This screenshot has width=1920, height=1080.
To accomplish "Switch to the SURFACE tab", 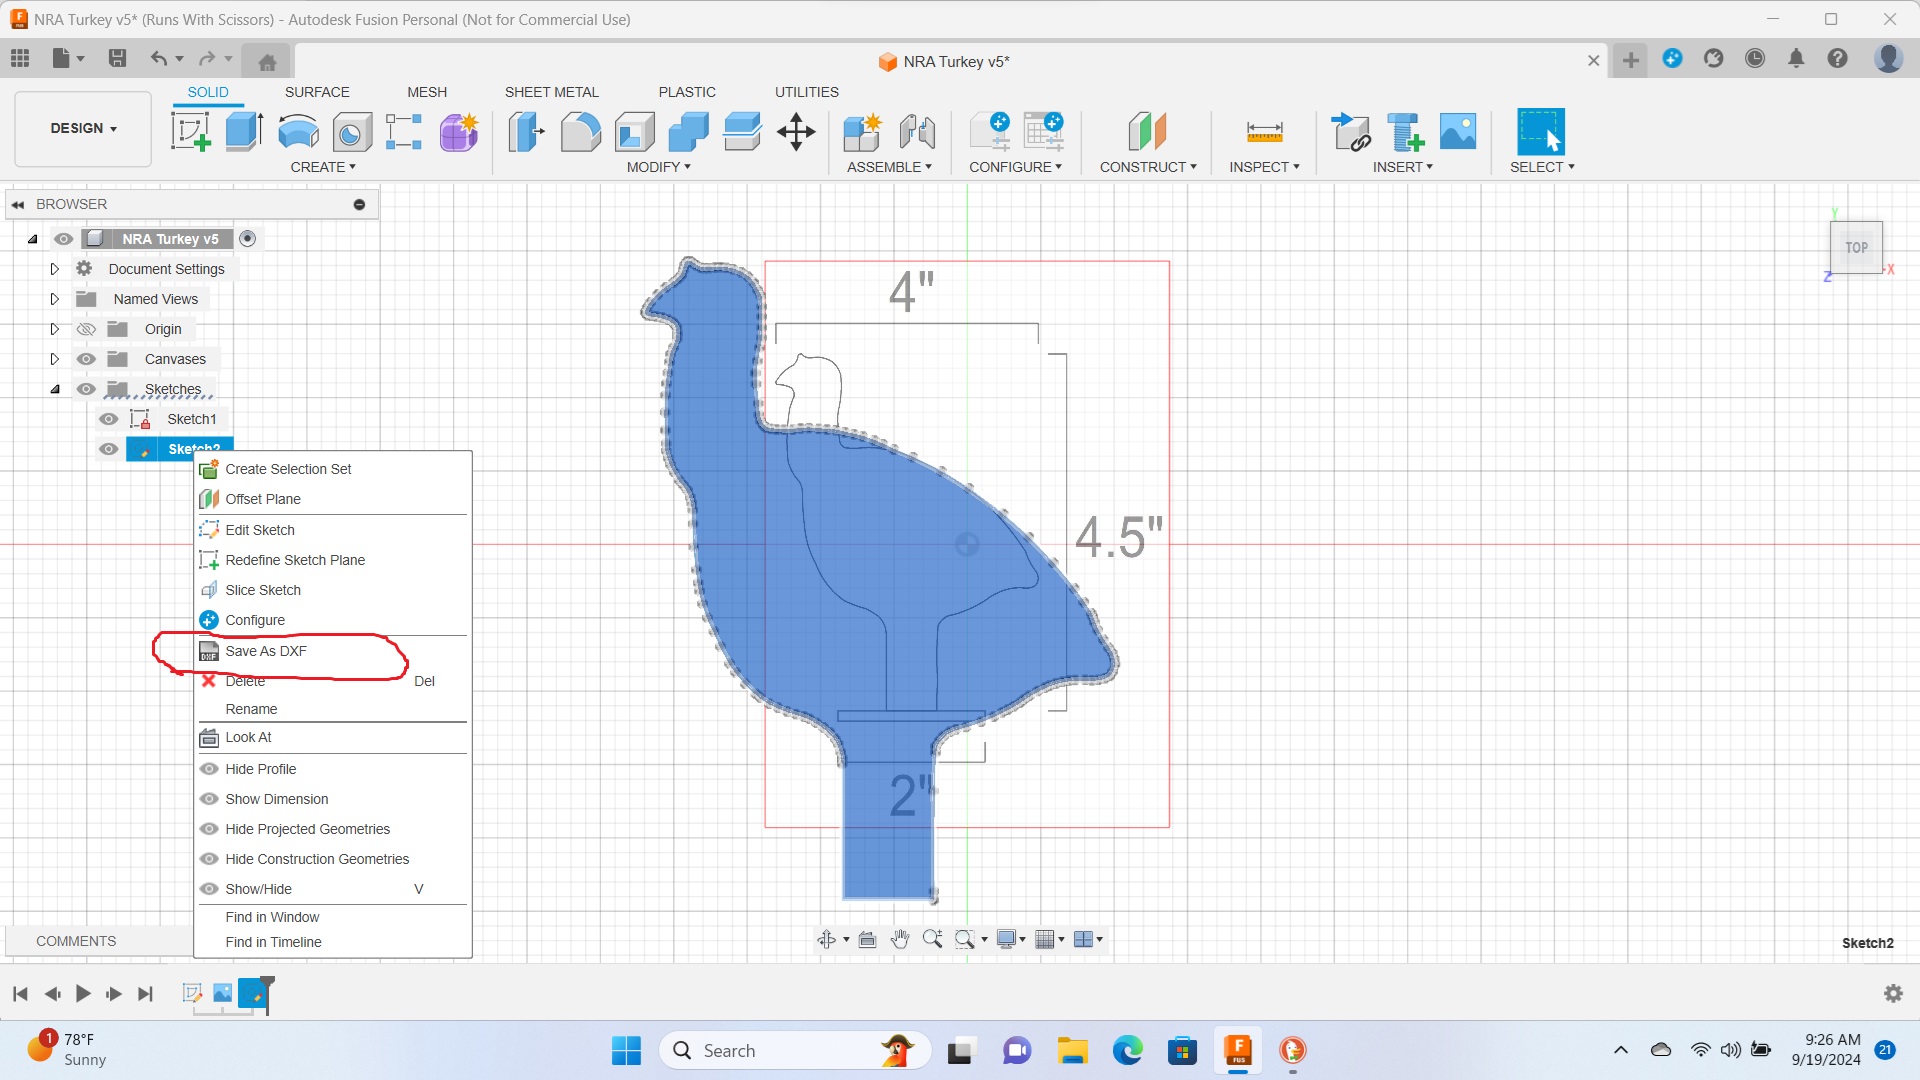I will 317,92.
